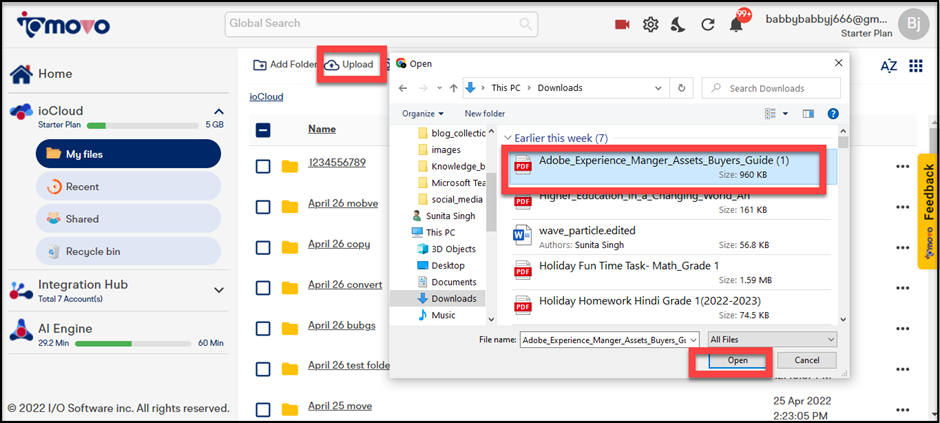Toggle the preview pane icon in the dialog
Viewport: 940px width, 423px height.
tap(809, 113)
